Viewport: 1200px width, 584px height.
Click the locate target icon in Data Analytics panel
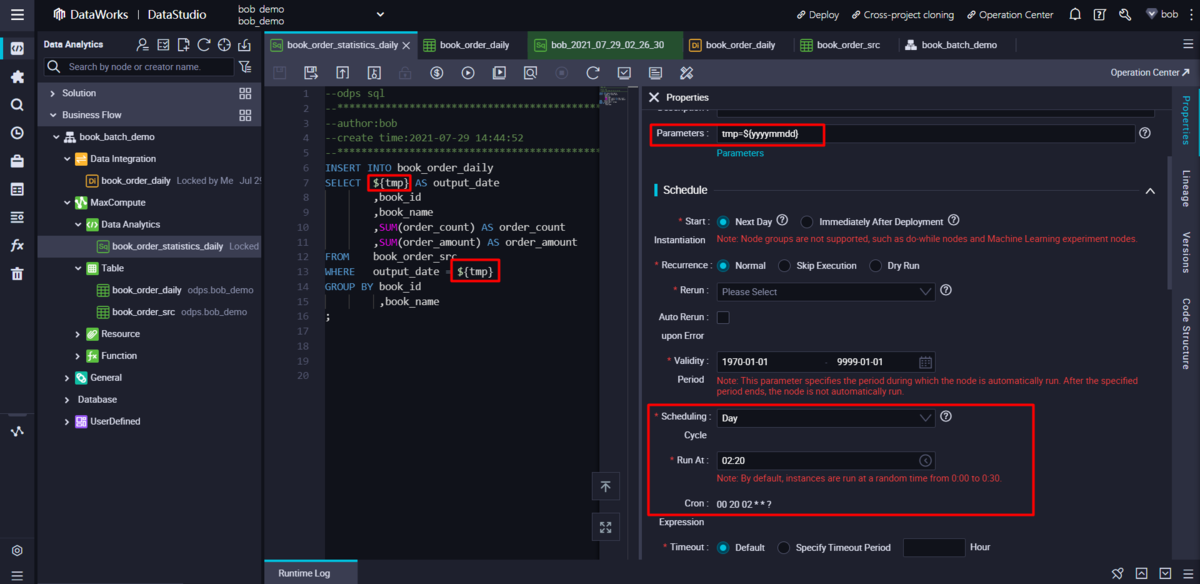click(224, 45)
